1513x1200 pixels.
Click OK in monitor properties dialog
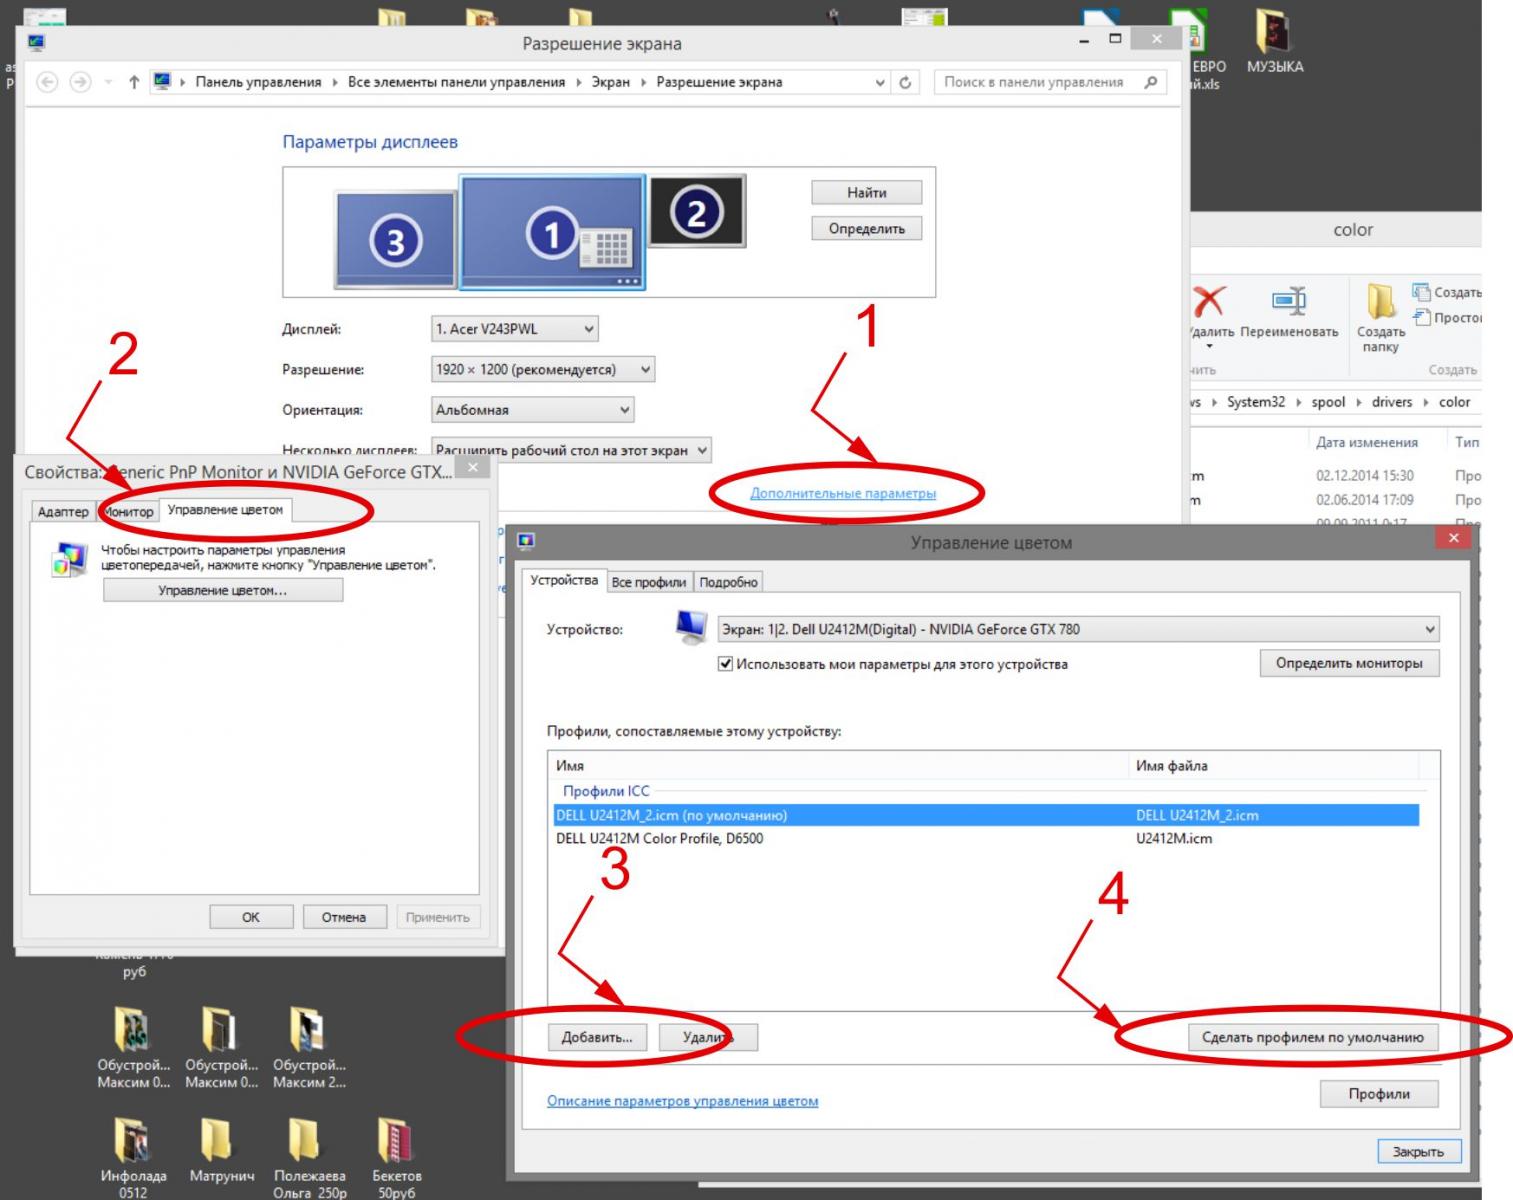coord(251,917)
